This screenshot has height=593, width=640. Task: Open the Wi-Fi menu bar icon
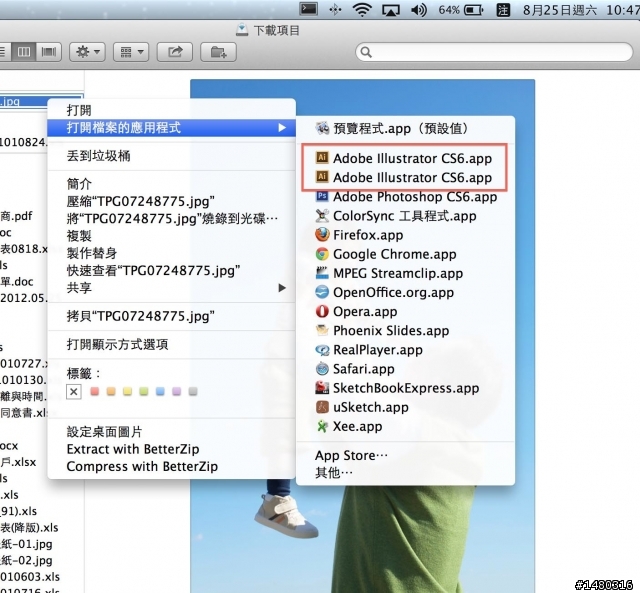coord(362,9)
